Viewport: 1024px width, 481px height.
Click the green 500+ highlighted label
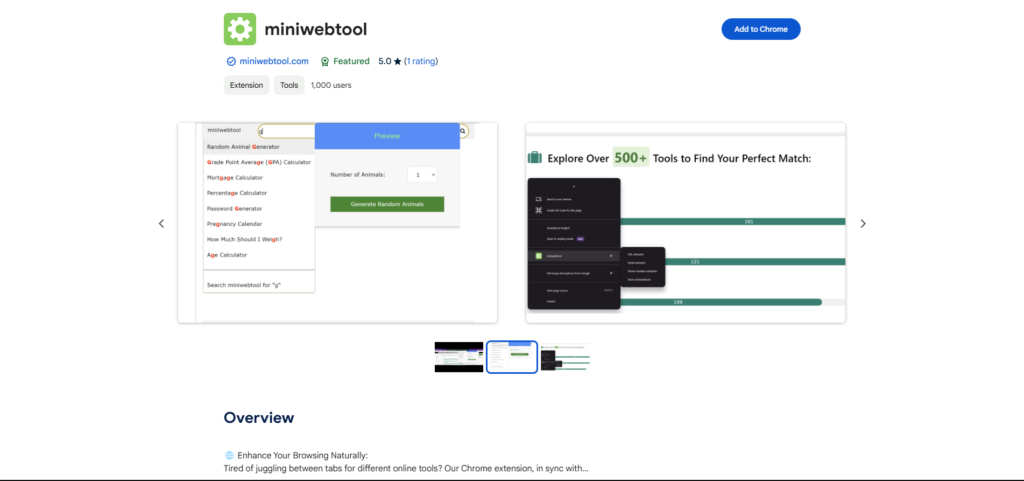coord(631,157)
